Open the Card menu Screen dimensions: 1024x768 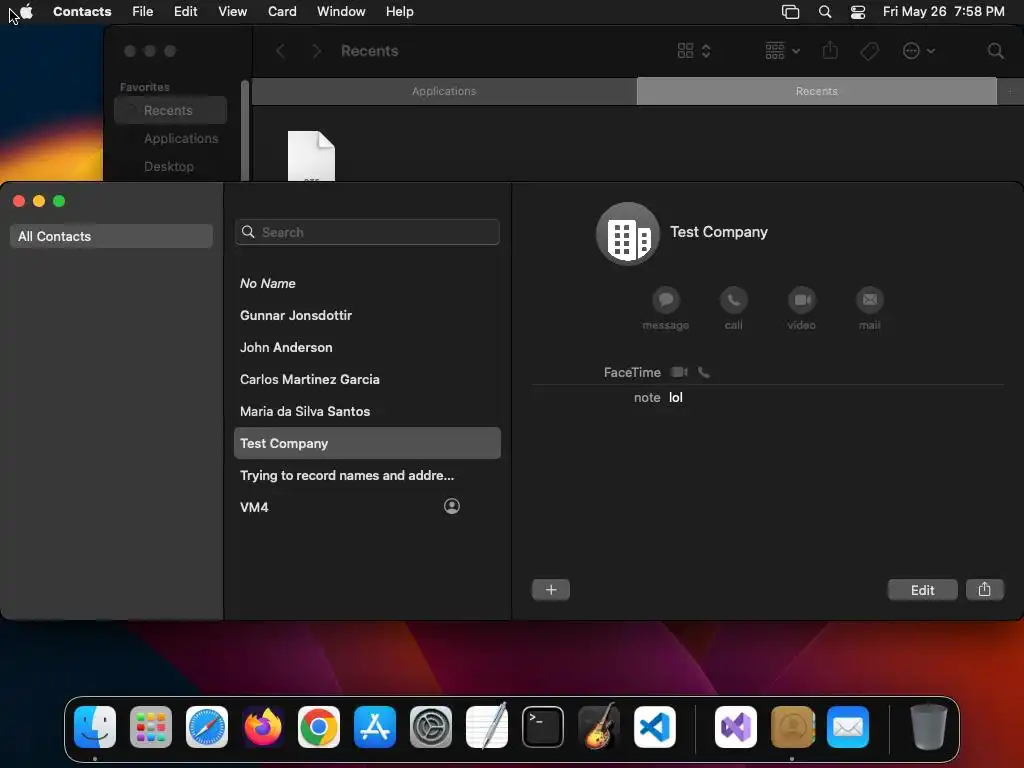point(282,11)
